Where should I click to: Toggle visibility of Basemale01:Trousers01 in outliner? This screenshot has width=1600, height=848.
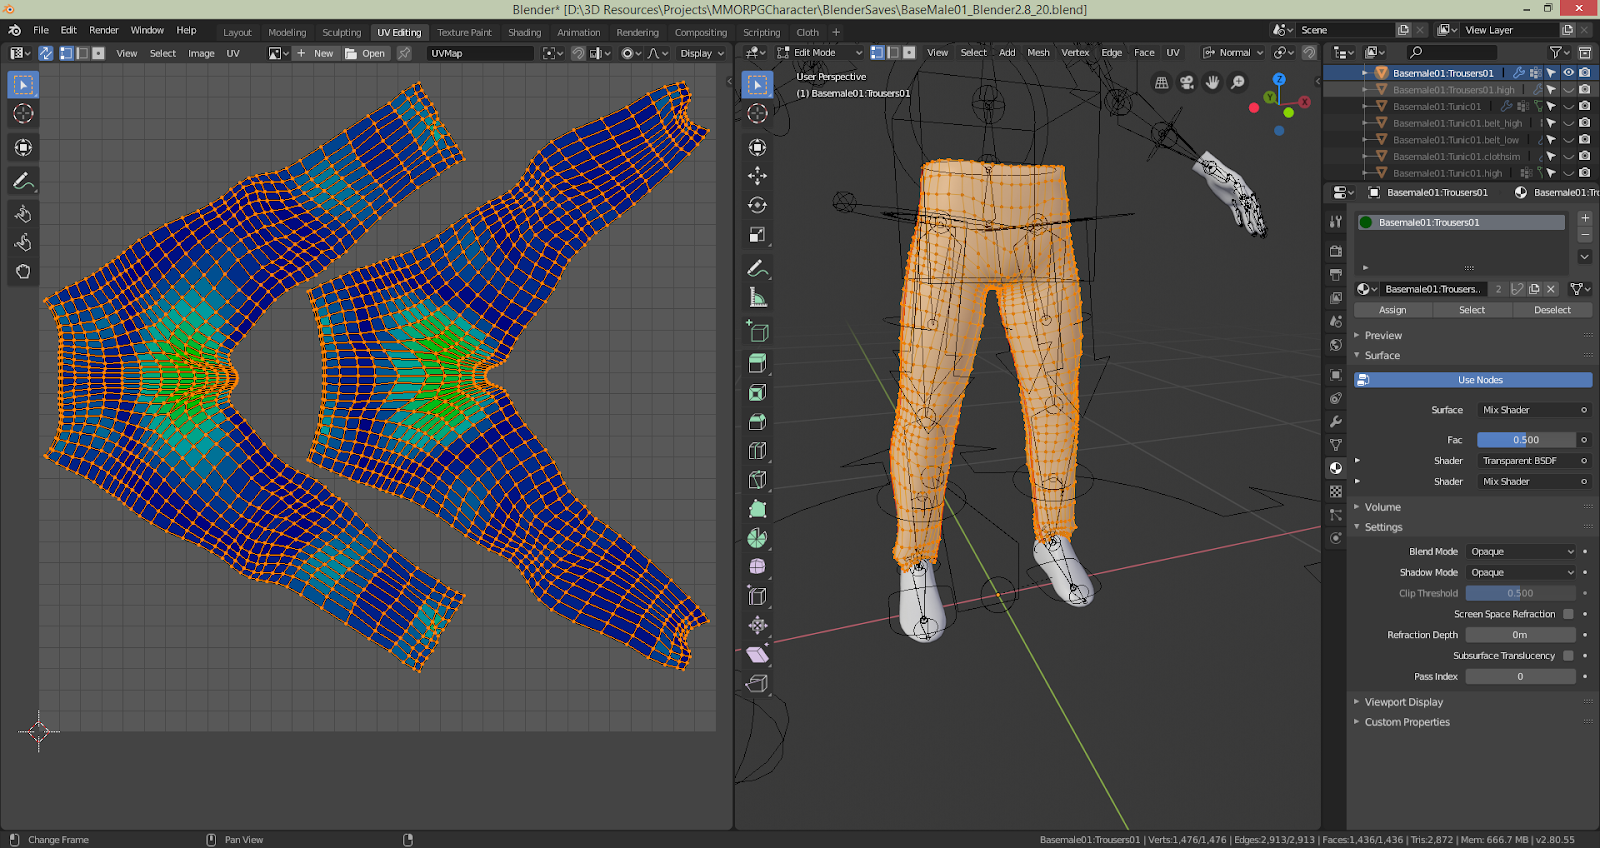click(1568, 73)
